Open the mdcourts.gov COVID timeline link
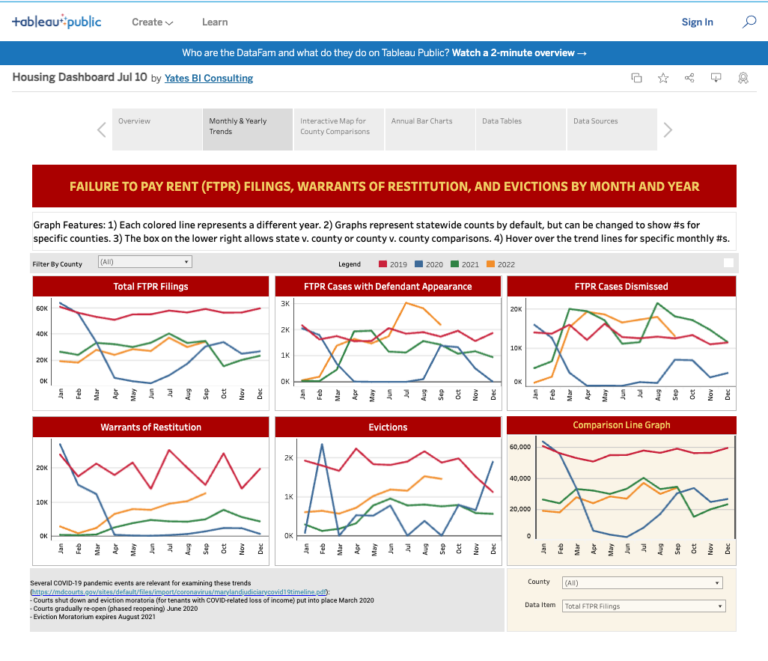Image resolution: width=768 pixels, height=661 pixels. click(178, 592)
